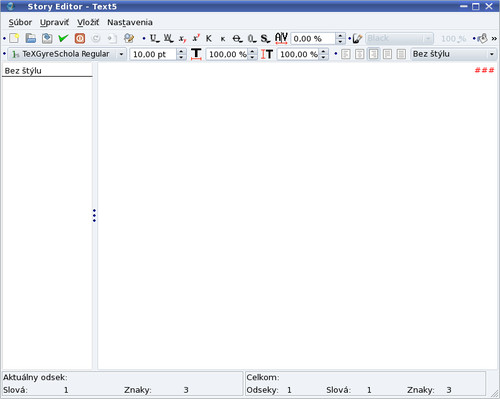Click the Save to file icon

tap(47, 38)
